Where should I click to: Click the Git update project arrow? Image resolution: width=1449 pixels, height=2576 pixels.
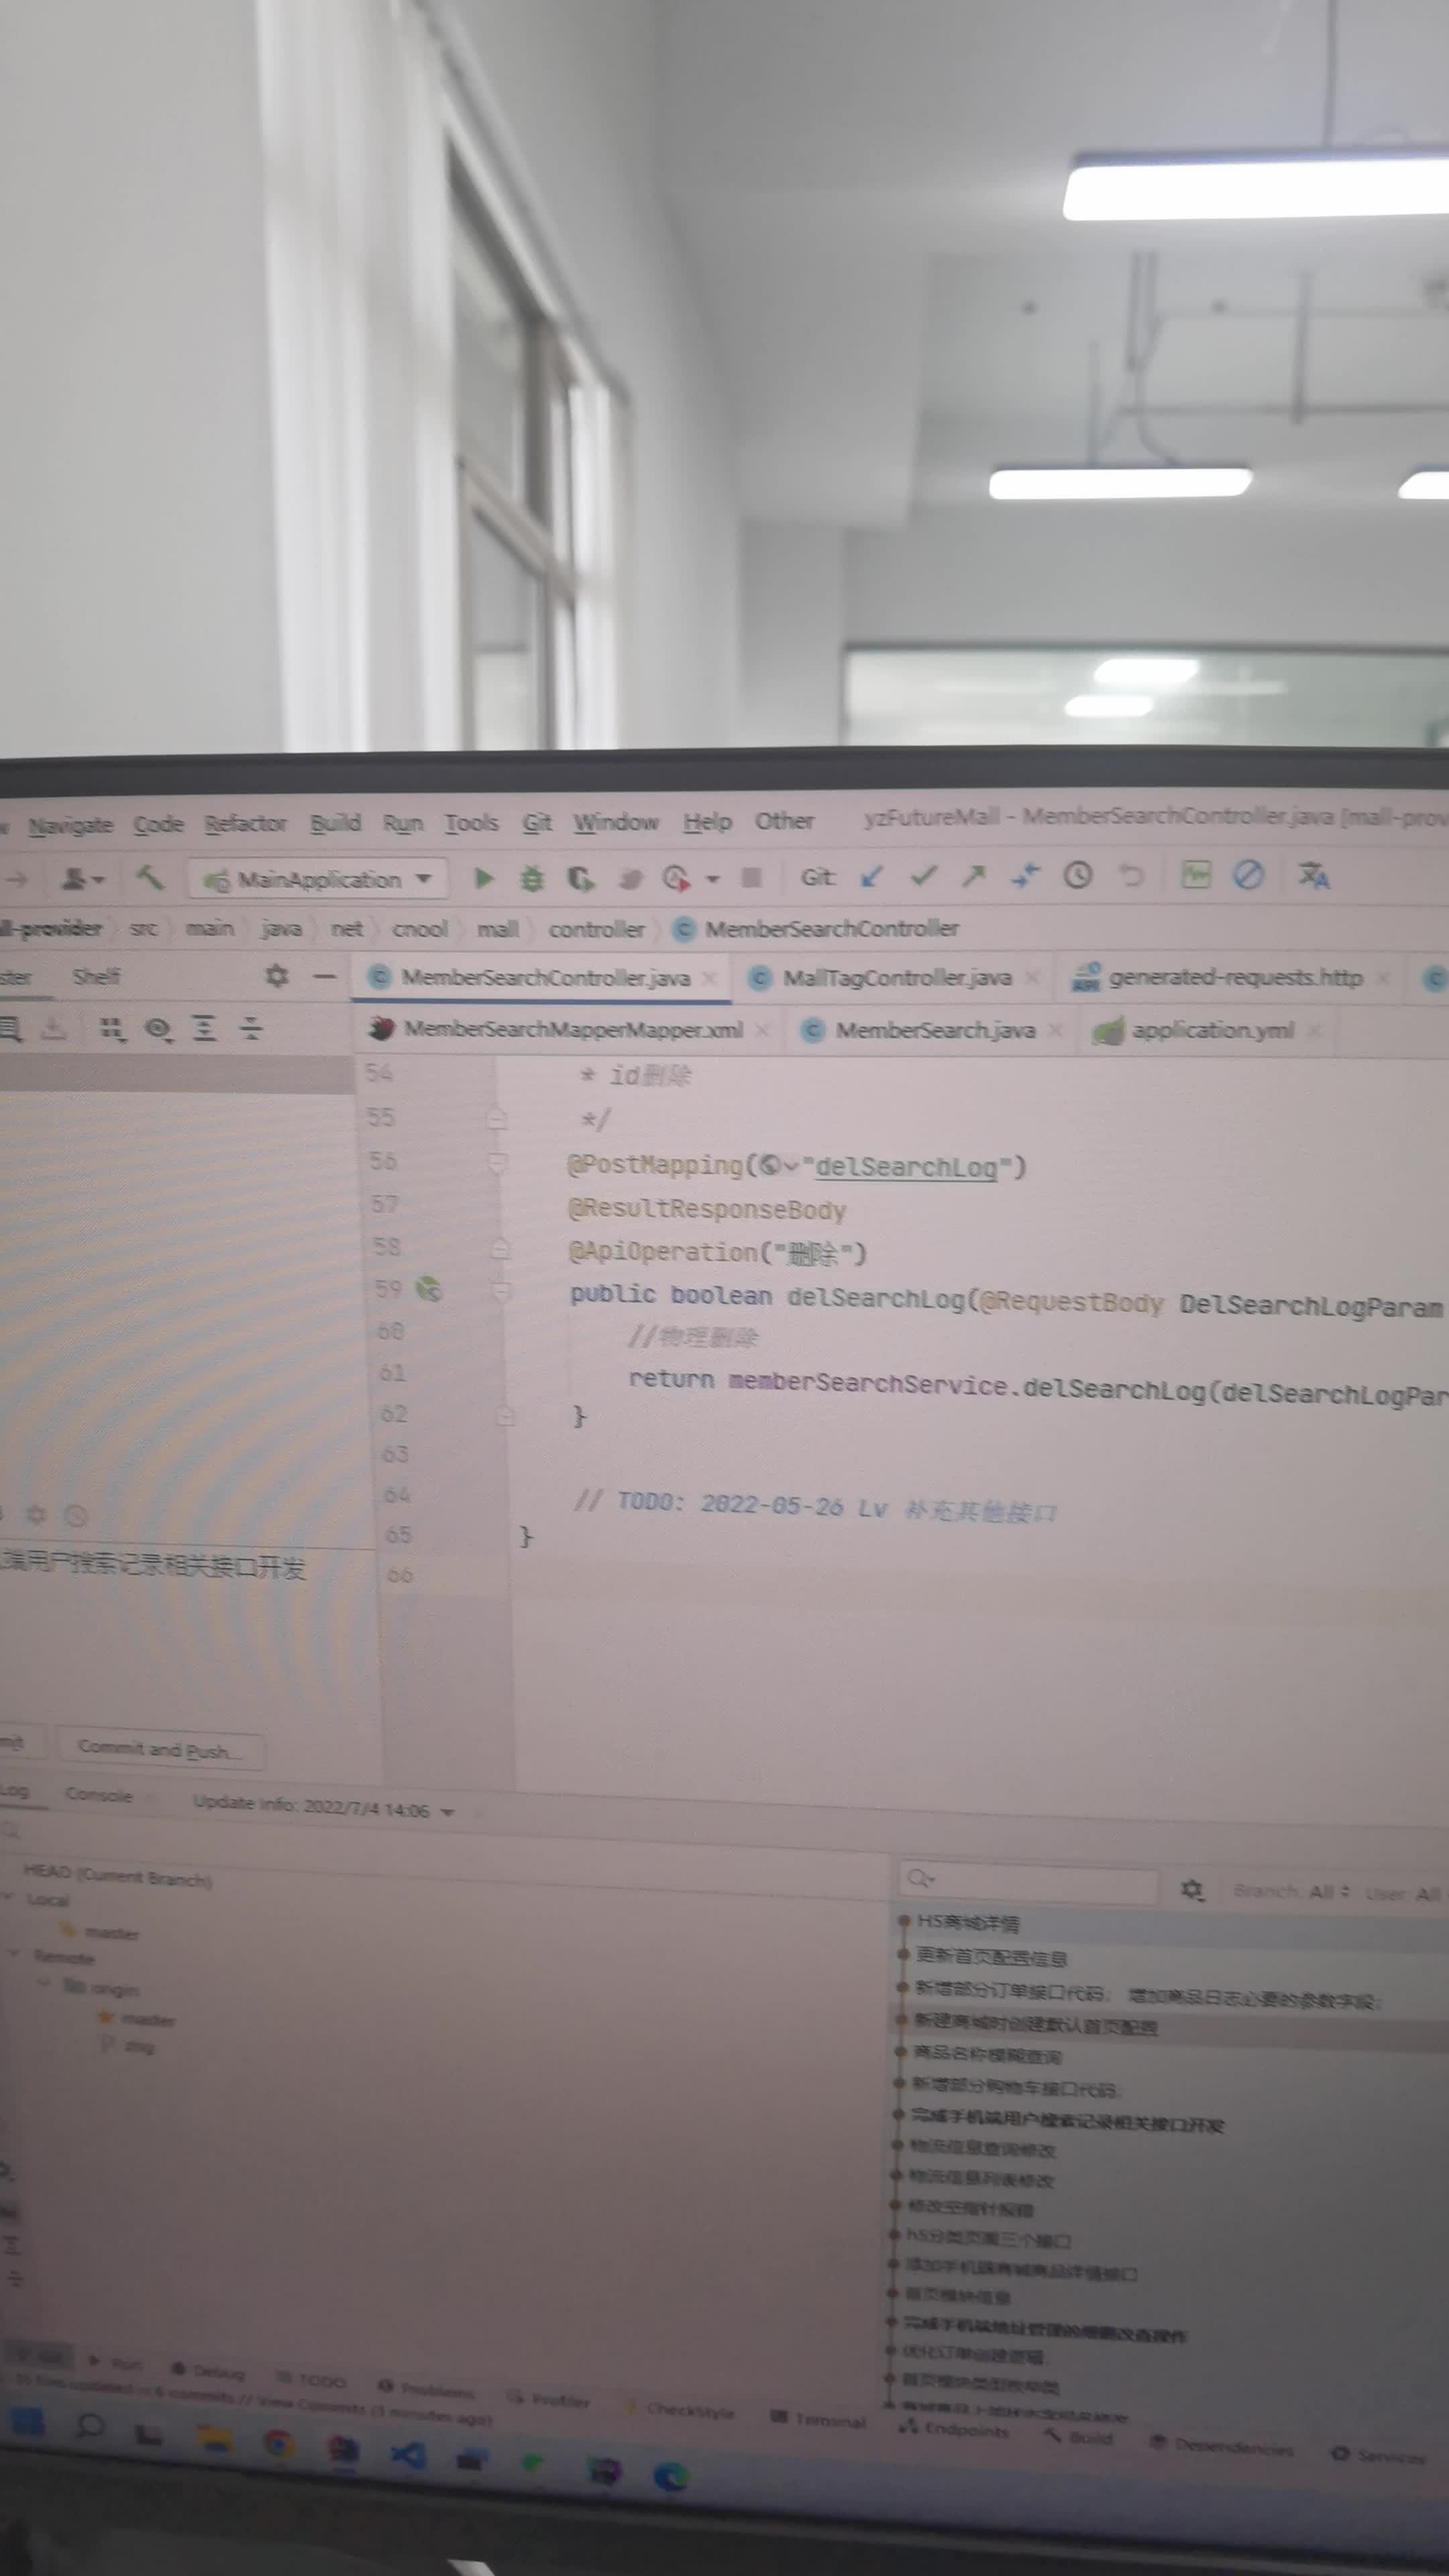[x=872, y=877]
